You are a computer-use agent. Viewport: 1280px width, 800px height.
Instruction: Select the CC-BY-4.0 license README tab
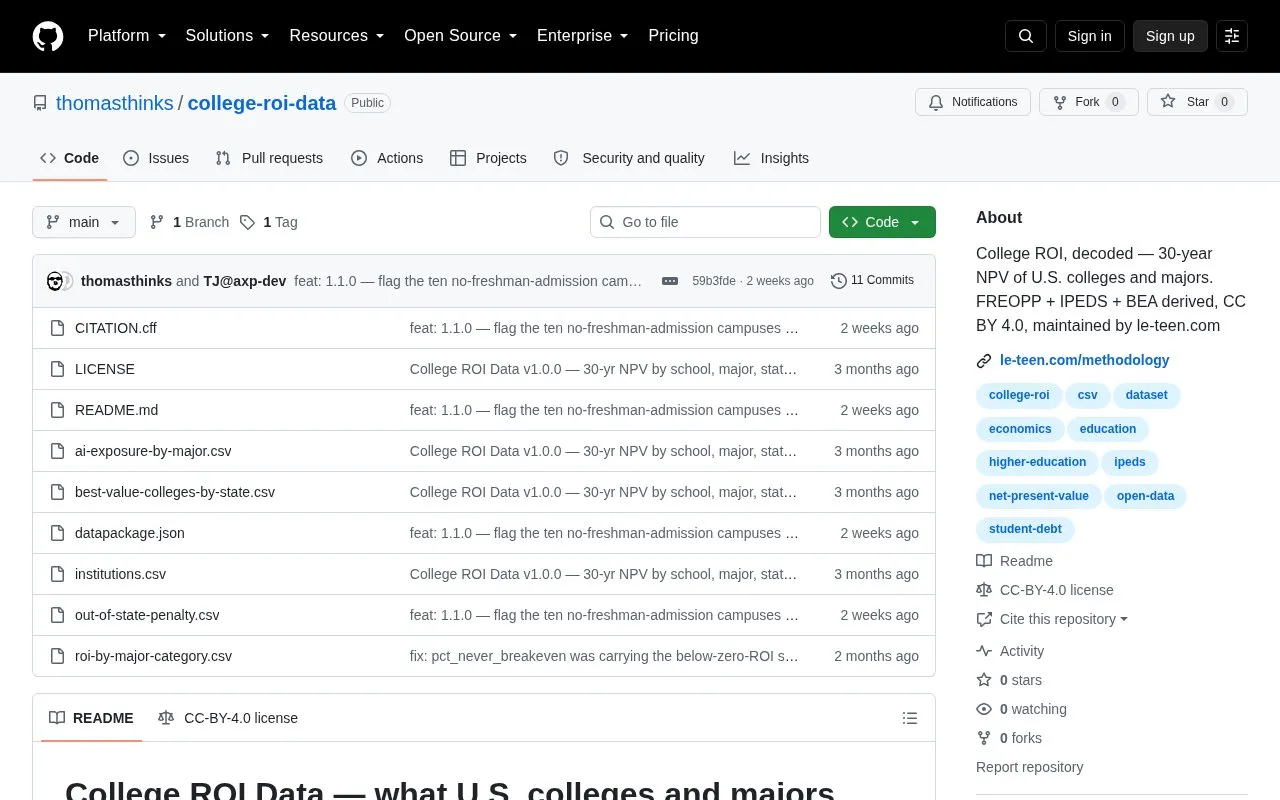click(228, 718)
